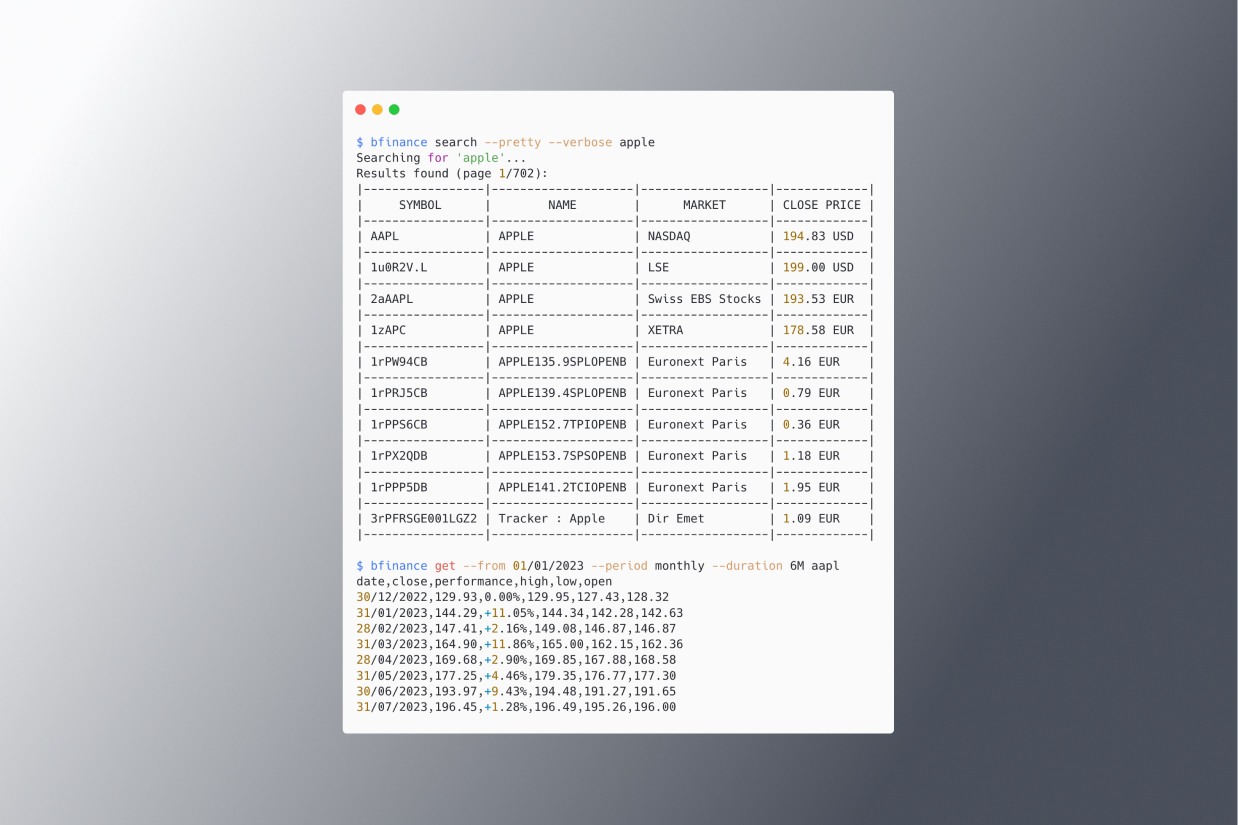Click the 1.18 EUR close price
Screen dimensions: 1238x825
812,456
